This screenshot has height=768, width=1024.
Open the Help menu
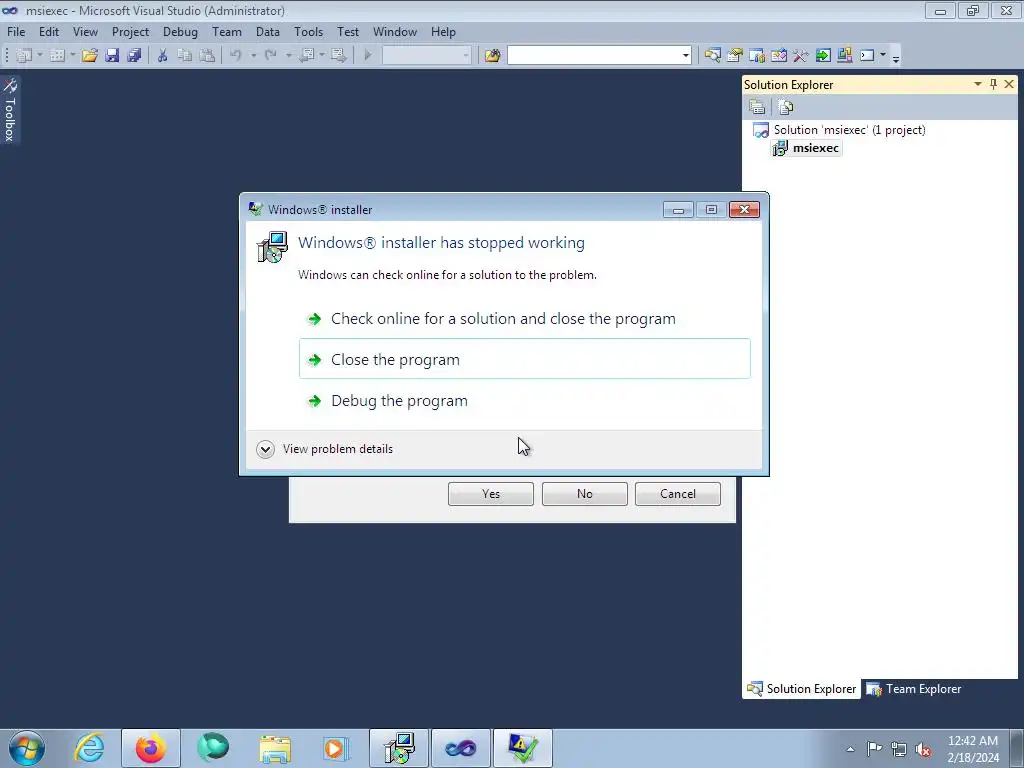pyautogui.click(x=443, y=31)
